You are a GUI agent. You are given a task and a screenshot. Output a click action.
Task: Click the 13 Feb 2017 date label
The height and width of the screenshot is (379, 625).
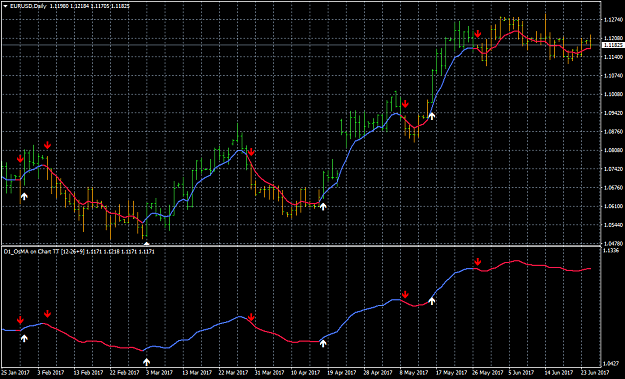coord(87,373)
